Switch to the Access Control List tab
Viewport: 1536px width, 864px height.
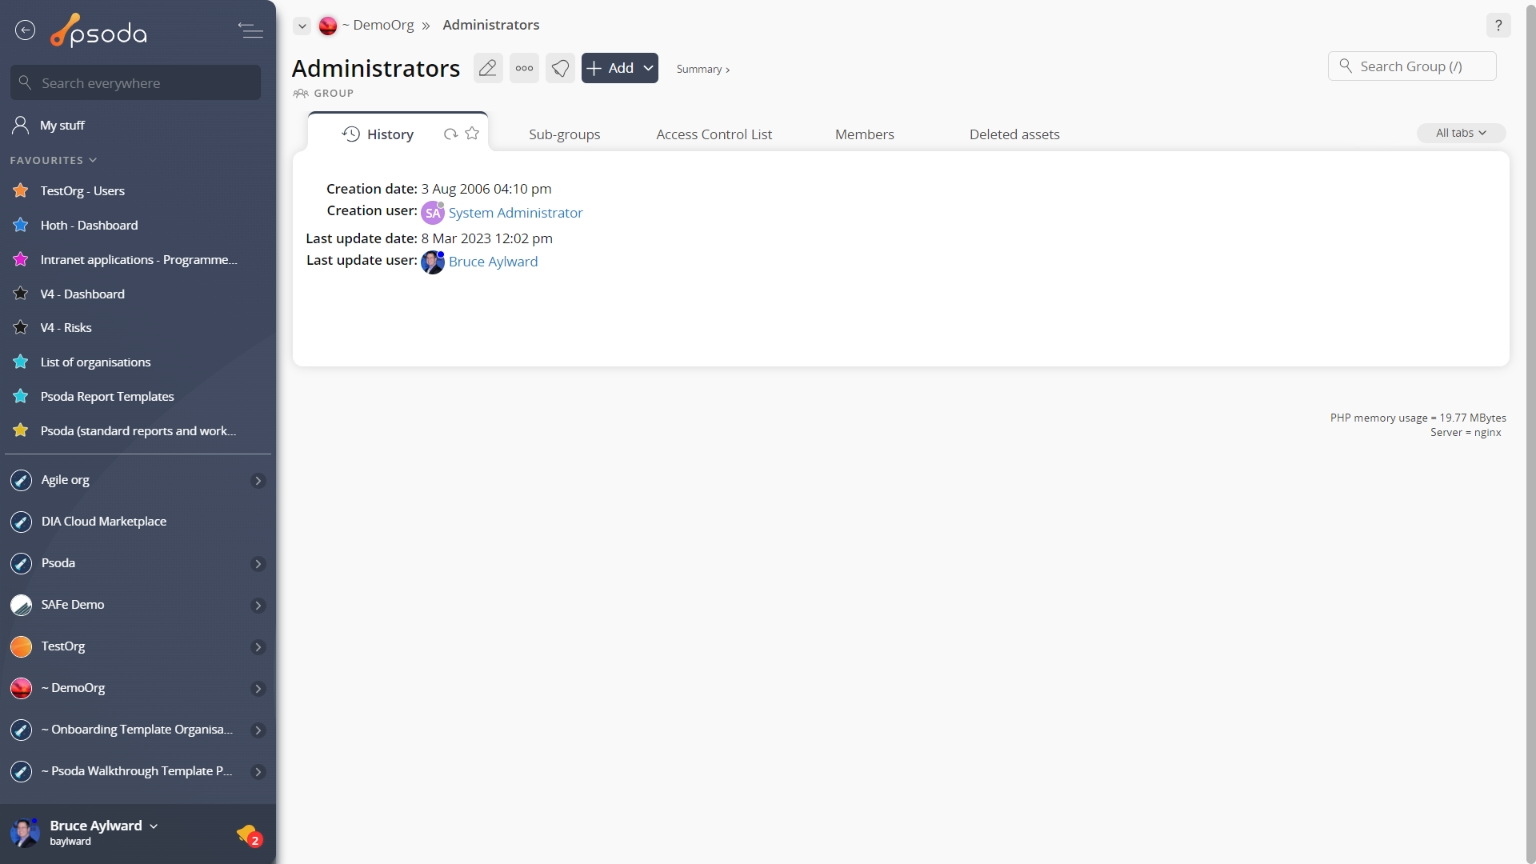(x=714, y=134)
